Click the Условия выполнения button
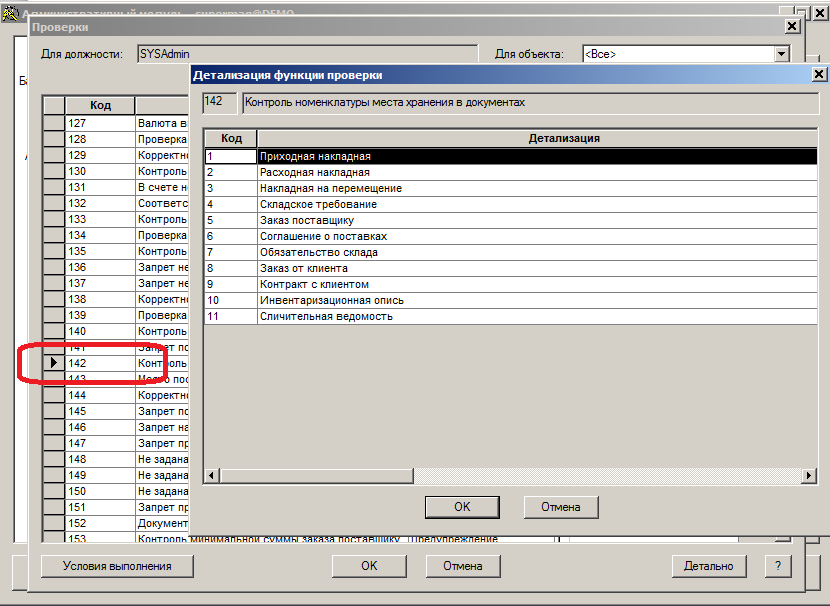Screen dimensions: 830x606 pyautogui.click(x=117, y=566)
